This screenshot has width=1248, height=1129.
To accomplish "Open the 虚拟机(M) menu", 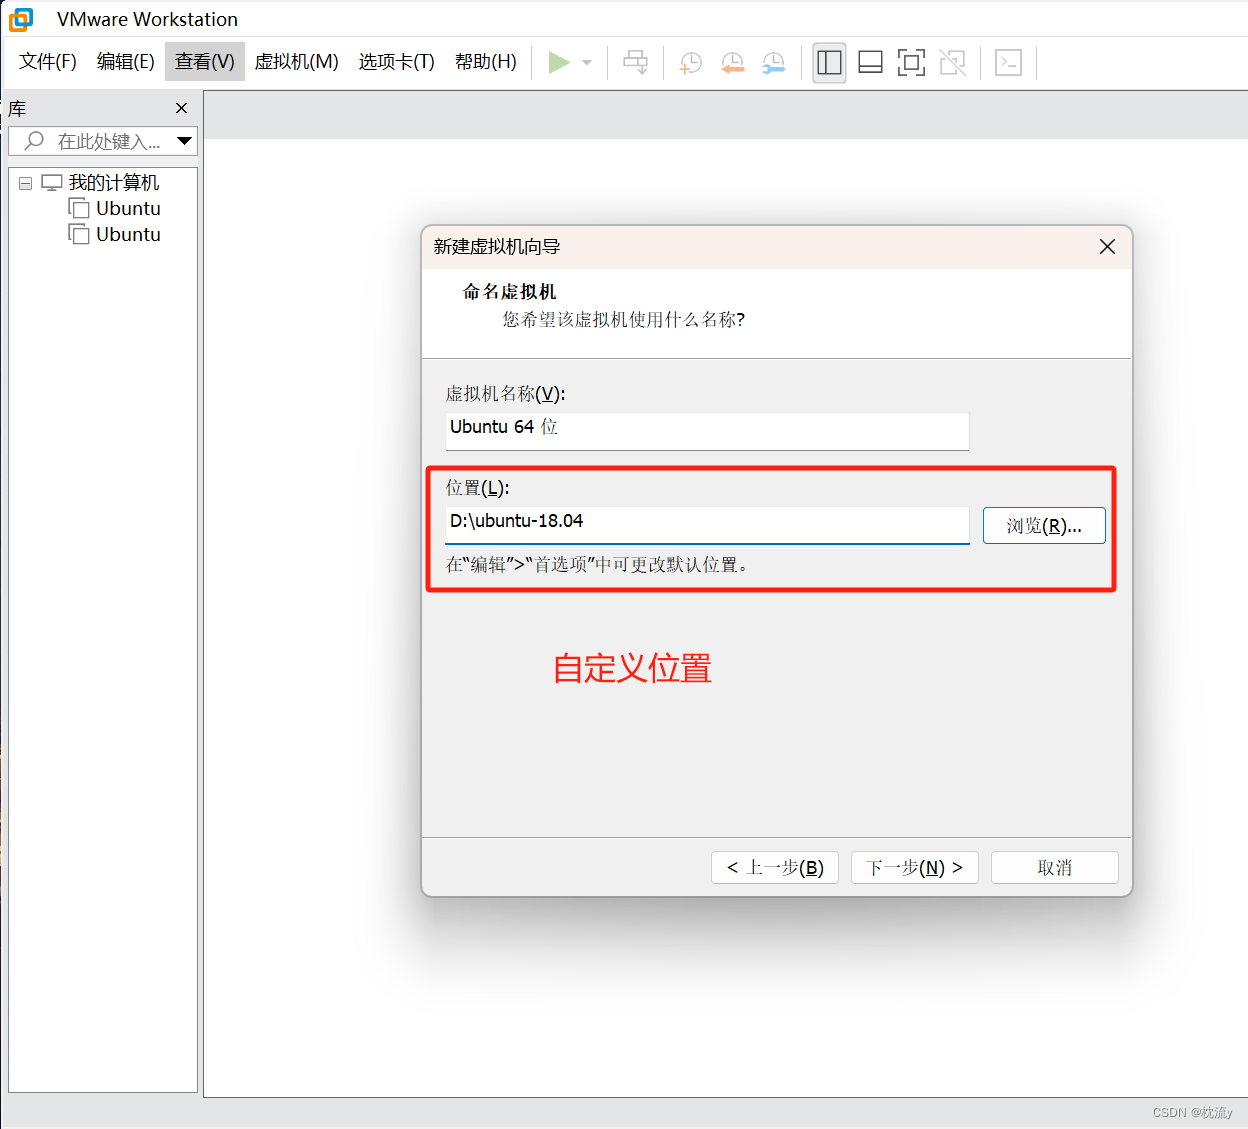I will pos(297,61).
